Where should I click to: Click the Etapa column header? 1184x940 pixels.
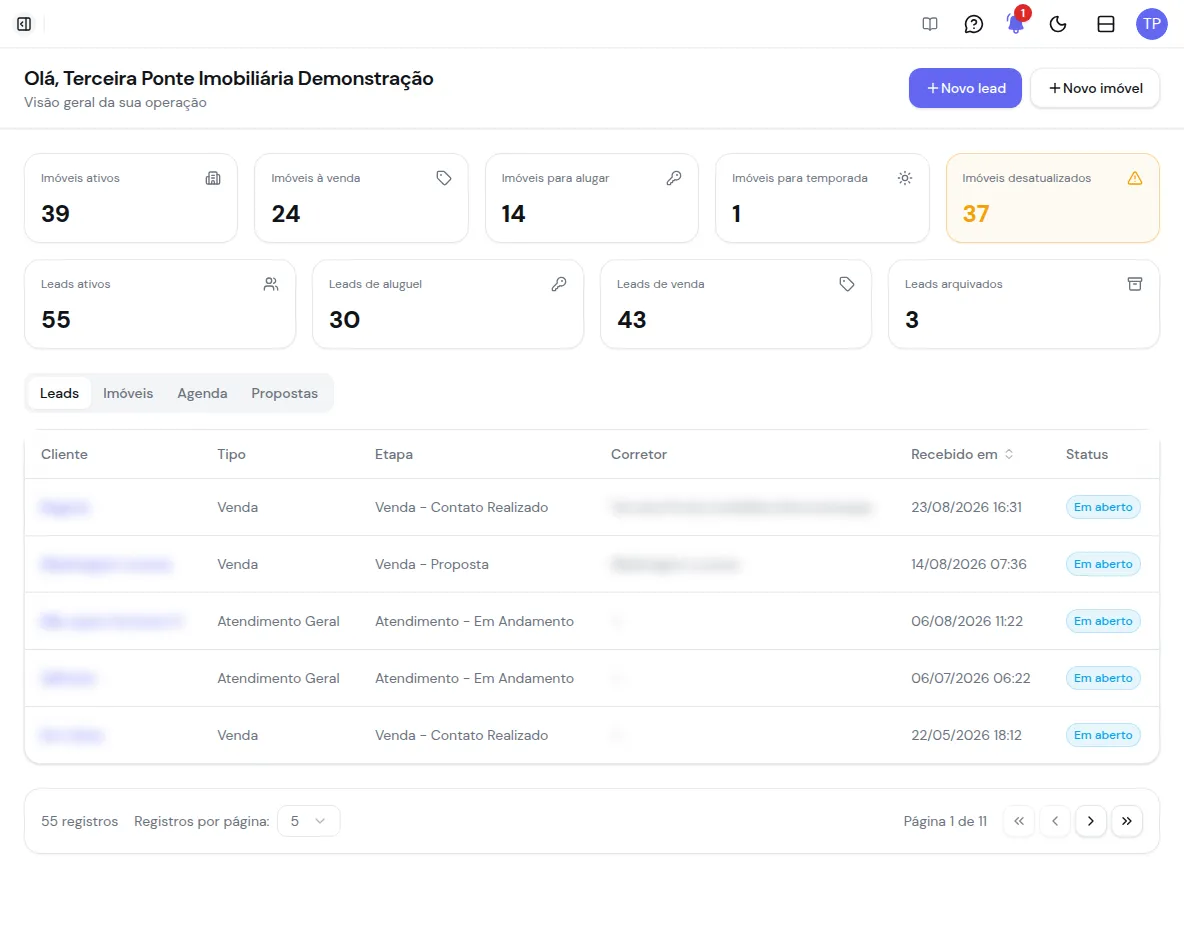click(x=394, y=455)
